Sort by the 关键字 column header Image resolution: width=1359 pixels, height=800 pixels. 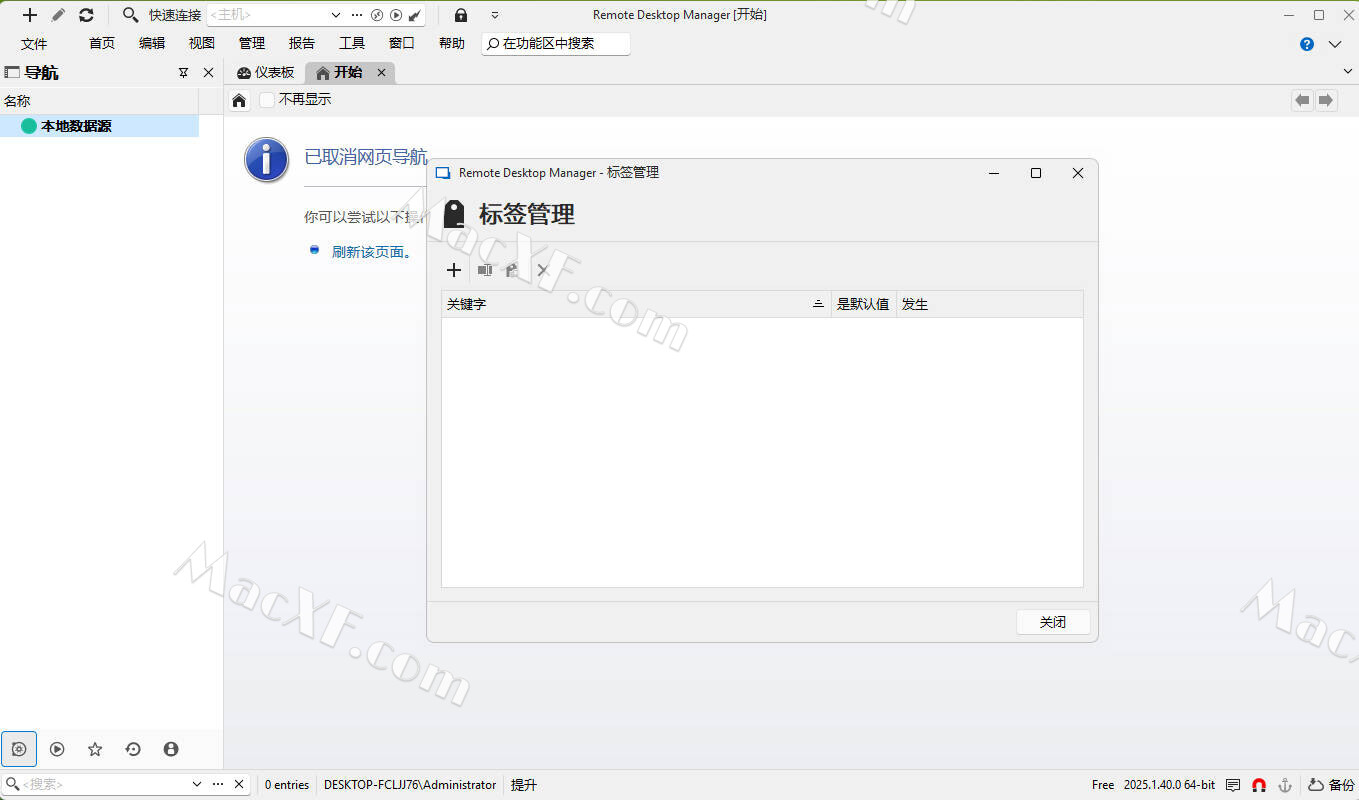click(636, 304)
